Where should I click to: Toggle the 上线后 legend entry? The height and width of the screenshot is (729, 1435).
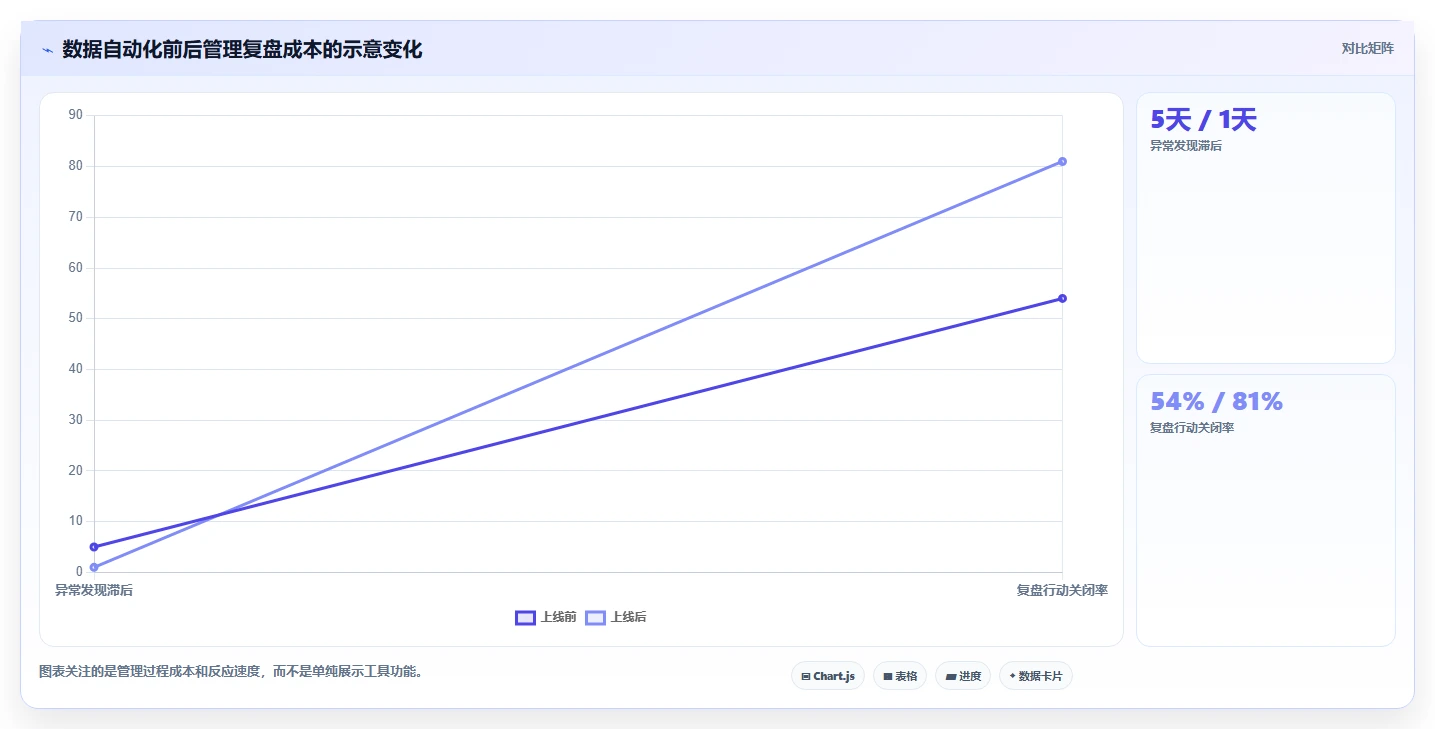pyautogui.click(x=616, y=617)
